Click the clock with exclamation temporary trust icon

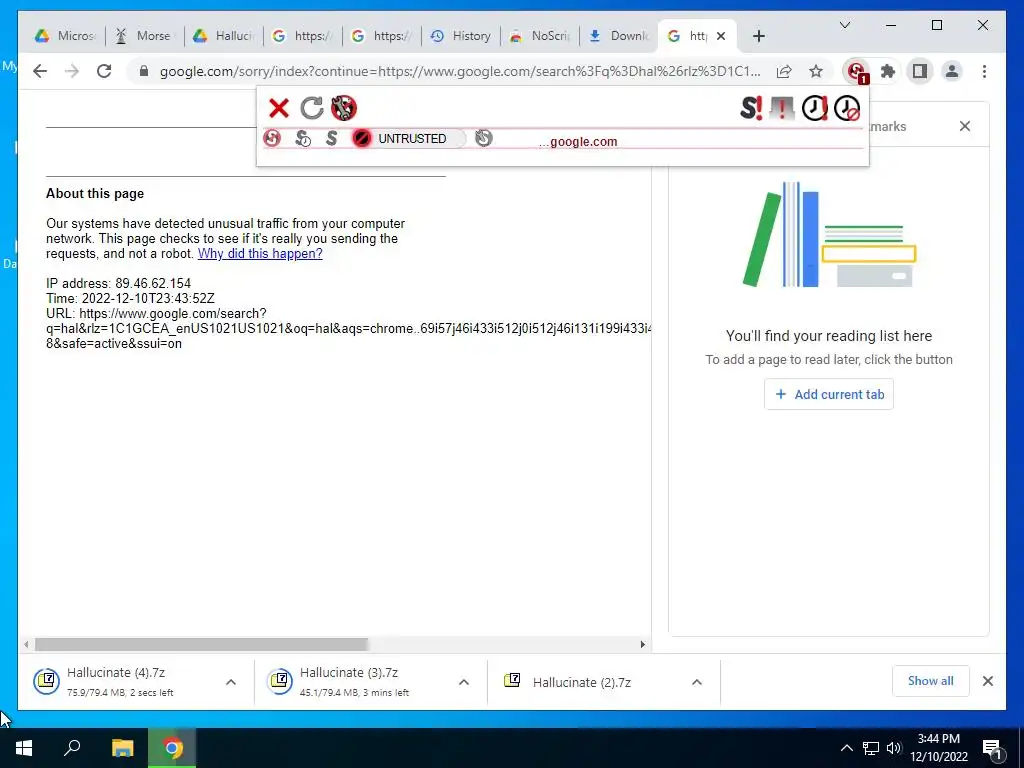point(814,108)
